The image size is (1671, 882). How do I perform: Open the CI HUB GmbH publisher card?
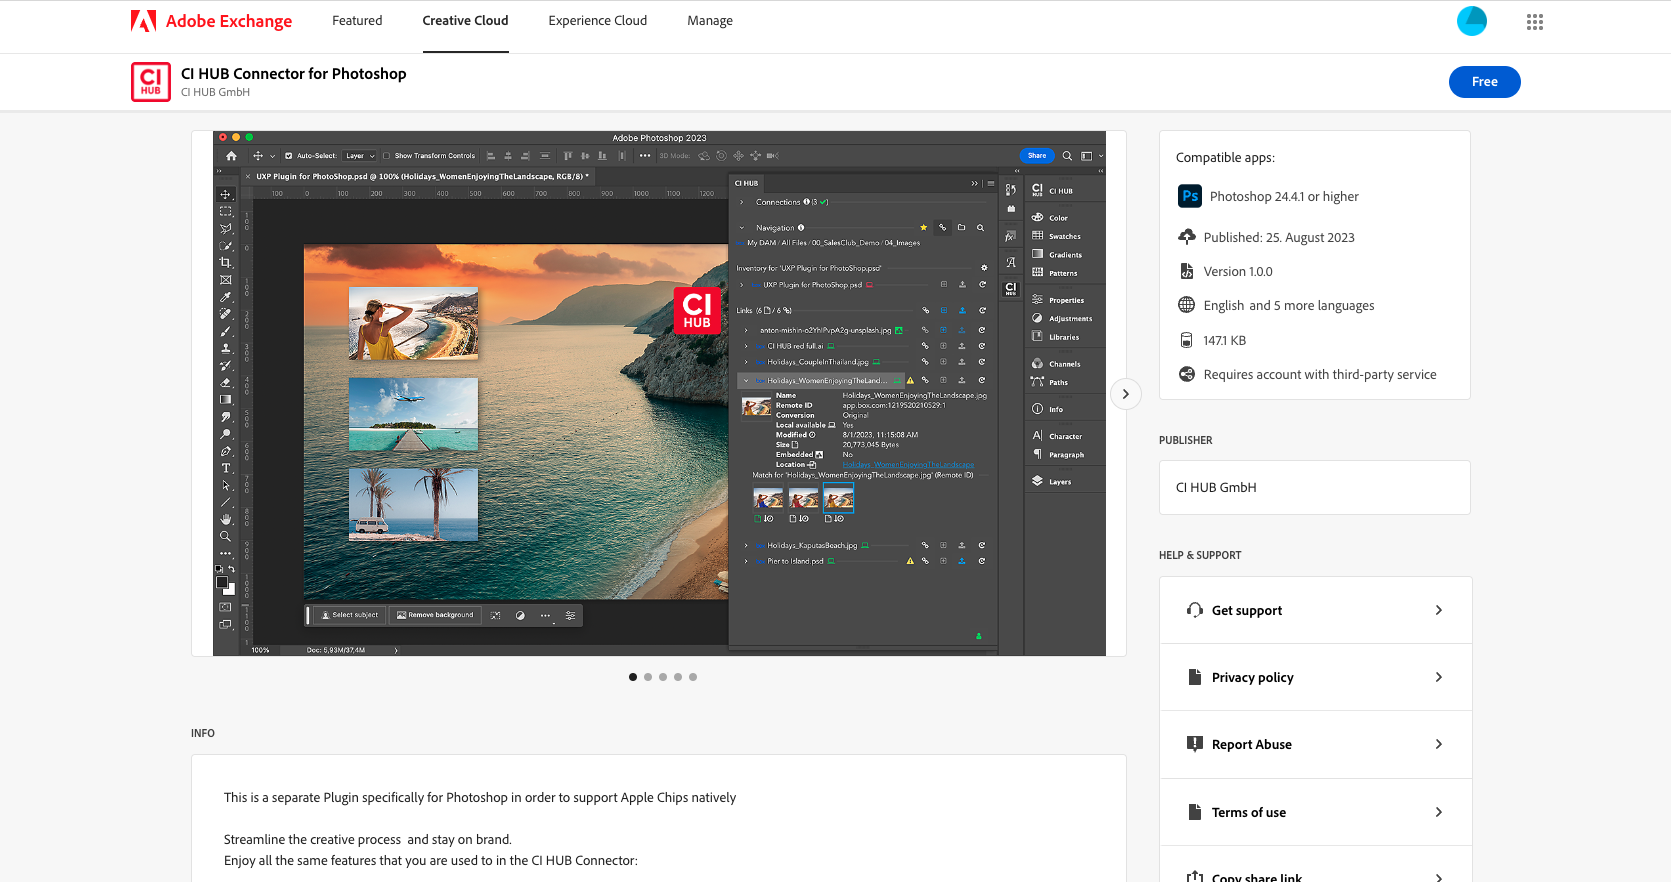click(1314, 488)
